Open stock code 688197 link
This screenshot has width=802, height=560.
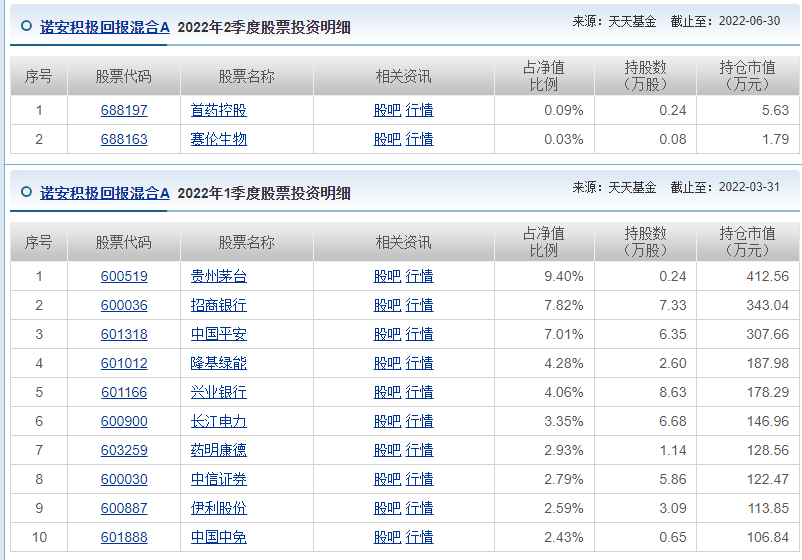124,111
